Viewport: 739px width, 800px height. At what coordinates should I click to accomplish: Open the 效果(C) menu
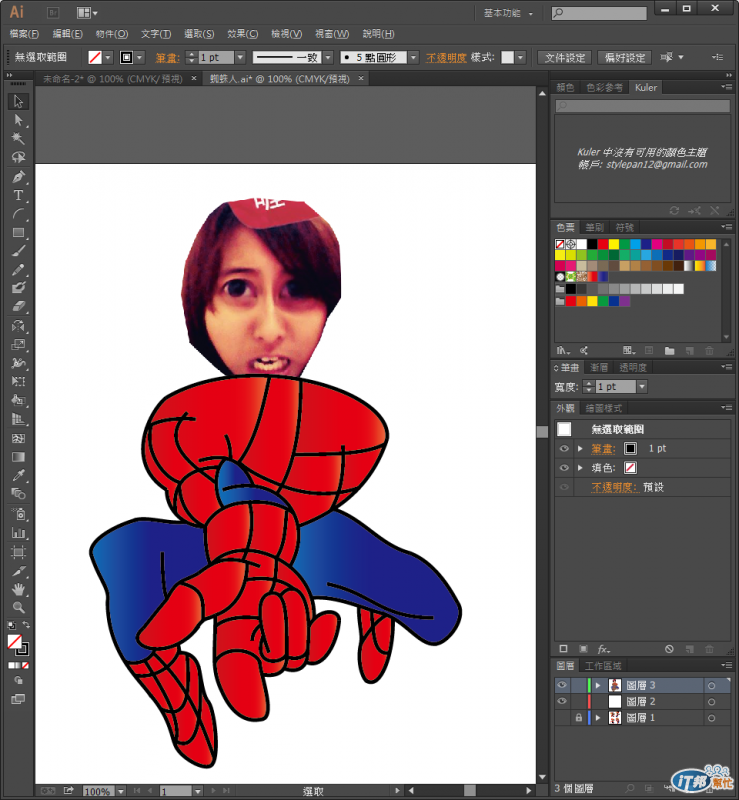(241, 34)
